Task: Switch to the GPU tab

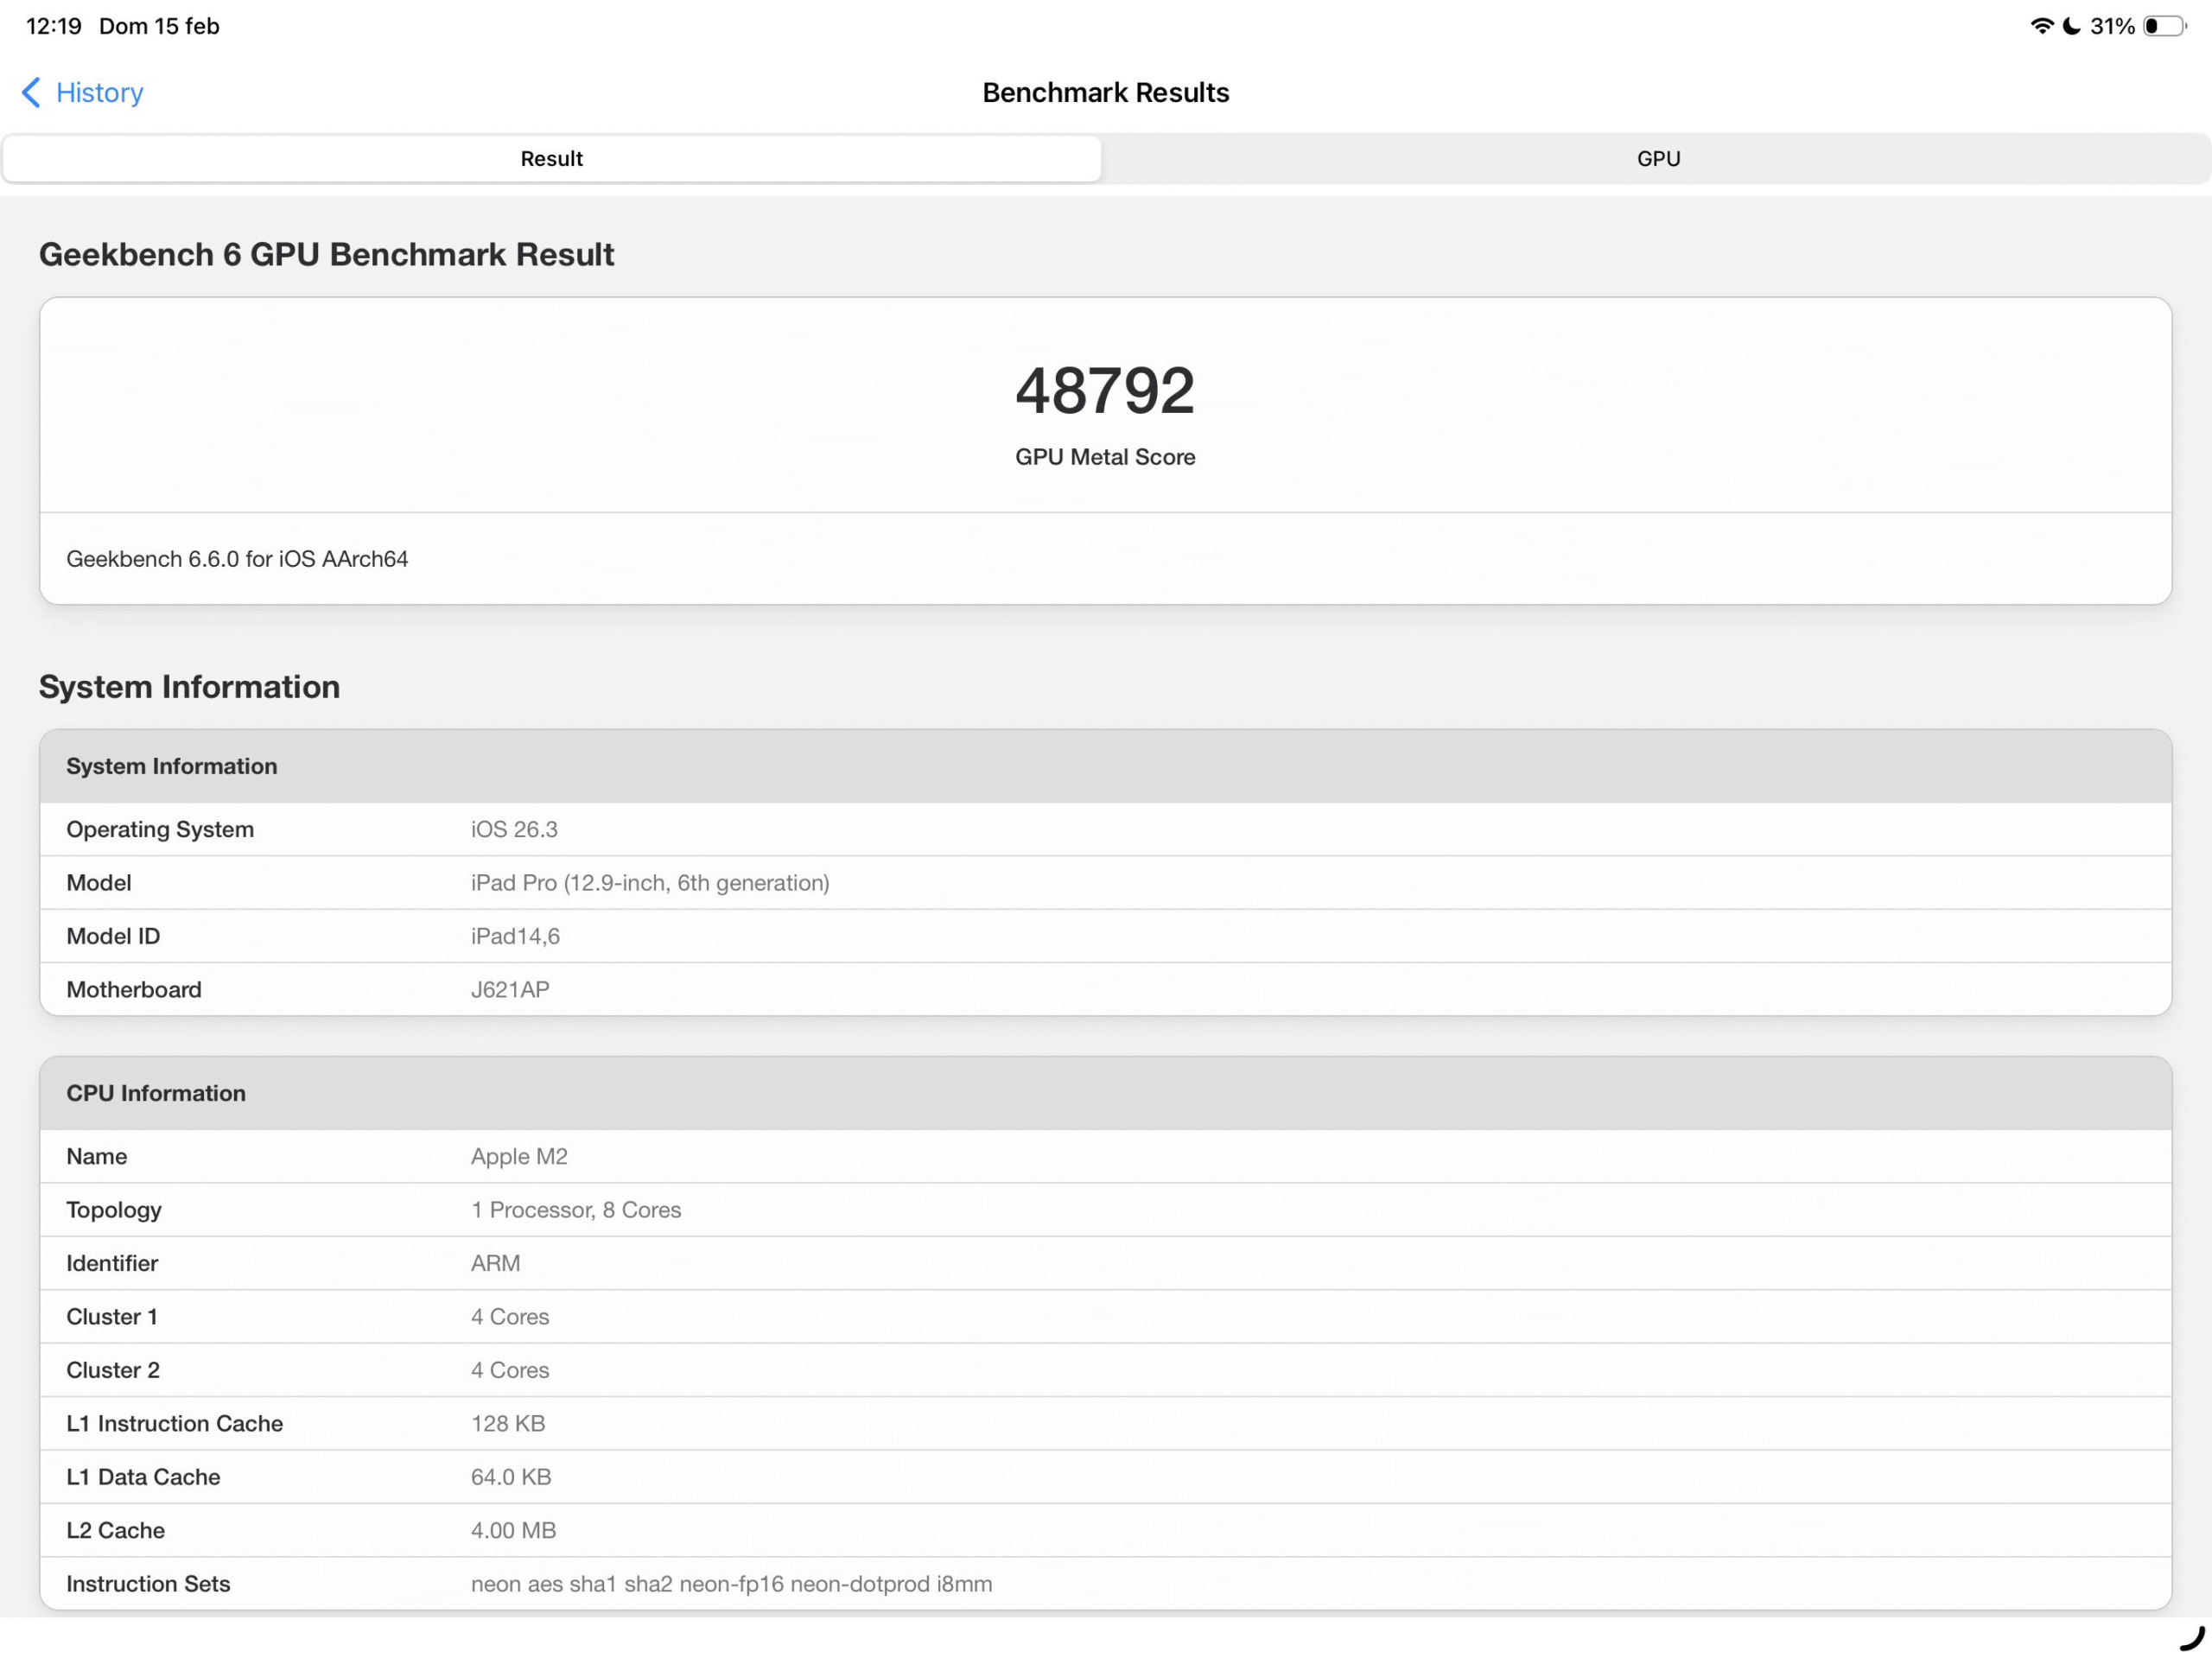Action: tap(1657, 158)
